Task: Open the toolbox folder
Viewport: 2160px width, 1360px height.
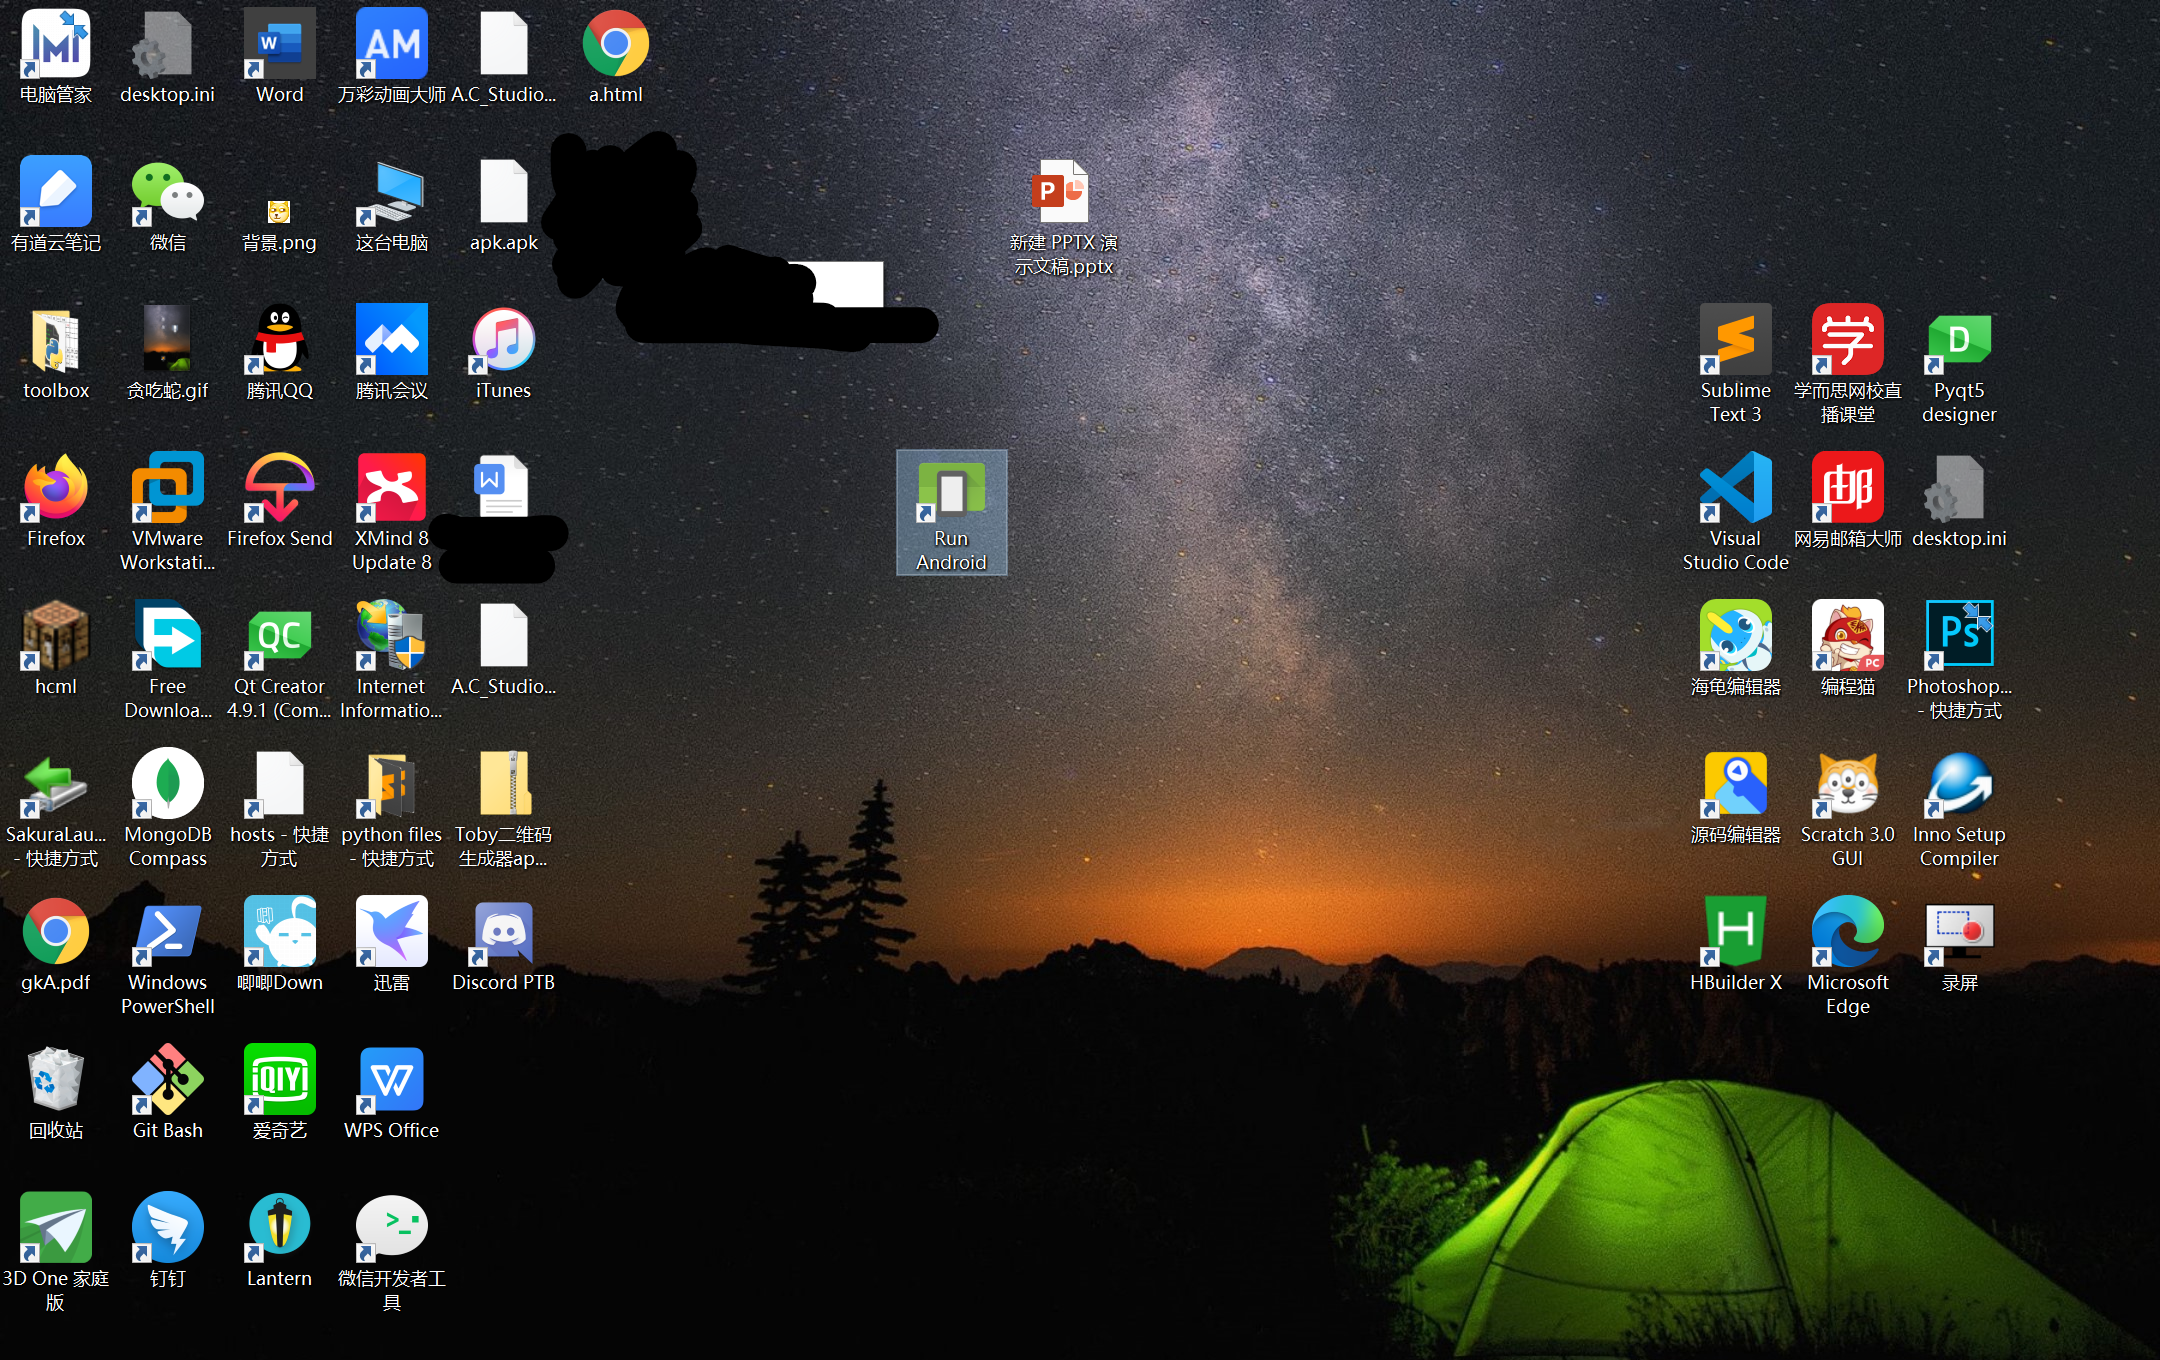Action: (x=56, y=353)
